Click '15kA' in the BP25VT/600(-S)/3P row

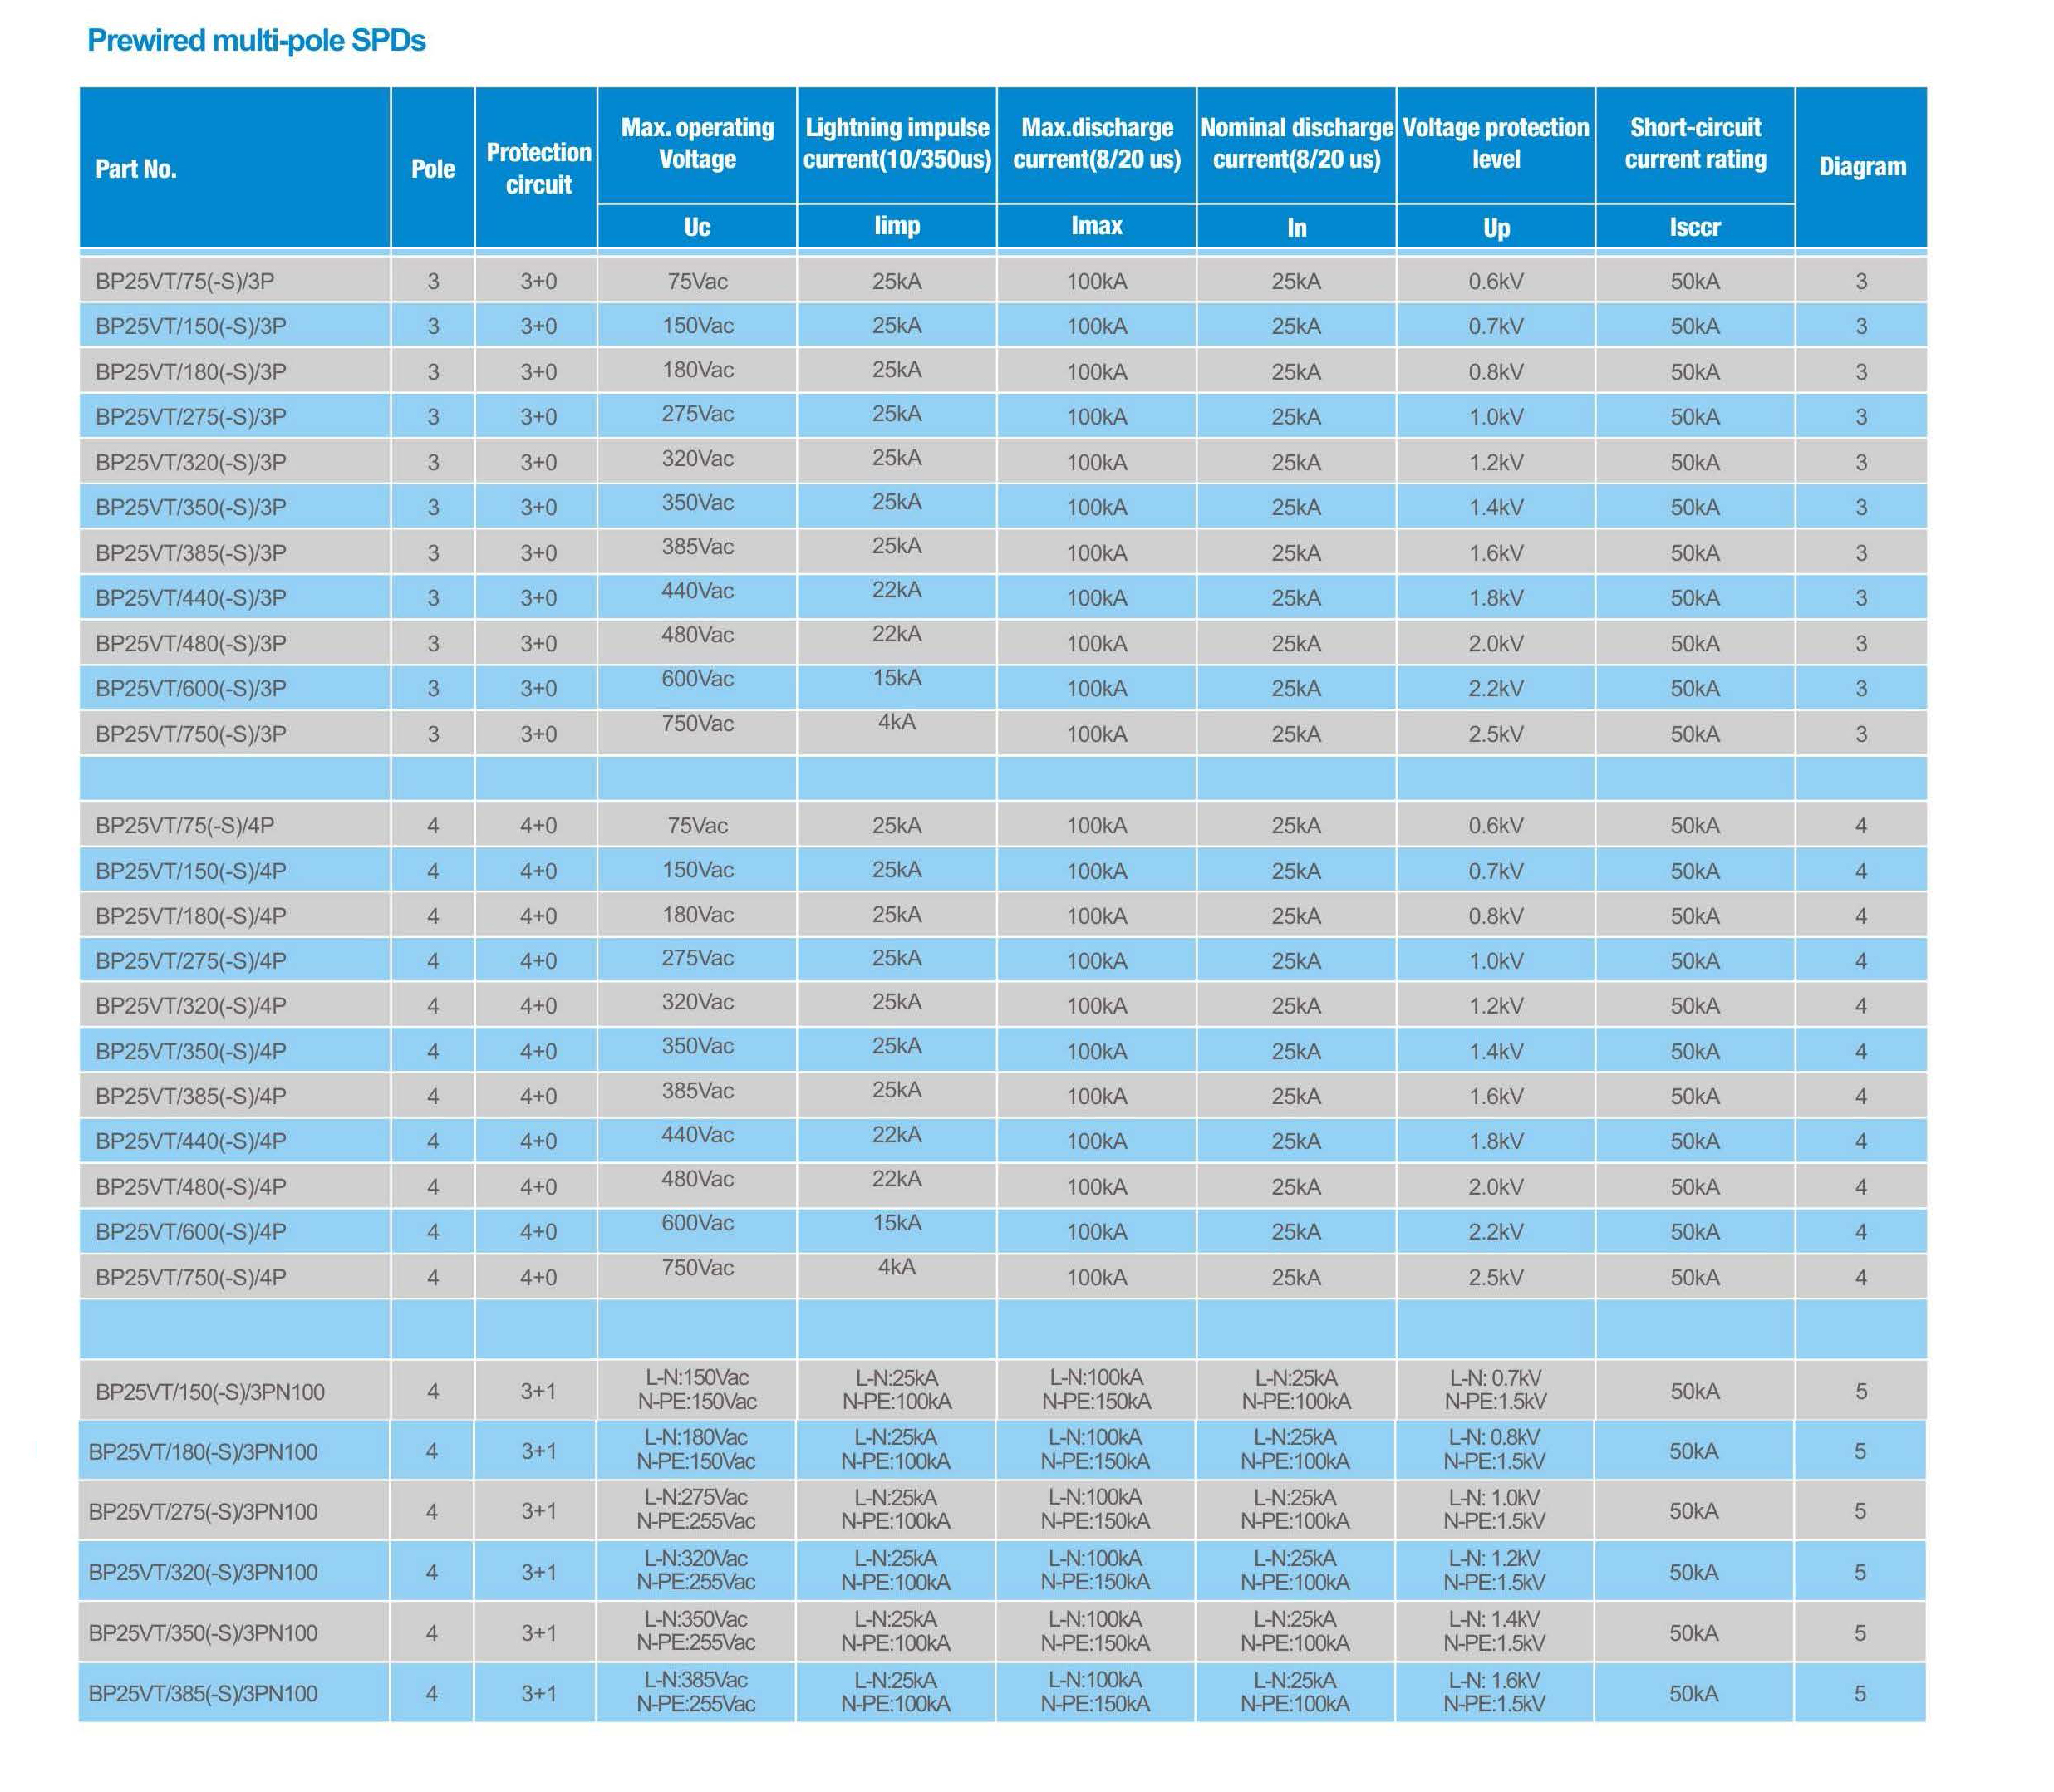tap(897, 678)
